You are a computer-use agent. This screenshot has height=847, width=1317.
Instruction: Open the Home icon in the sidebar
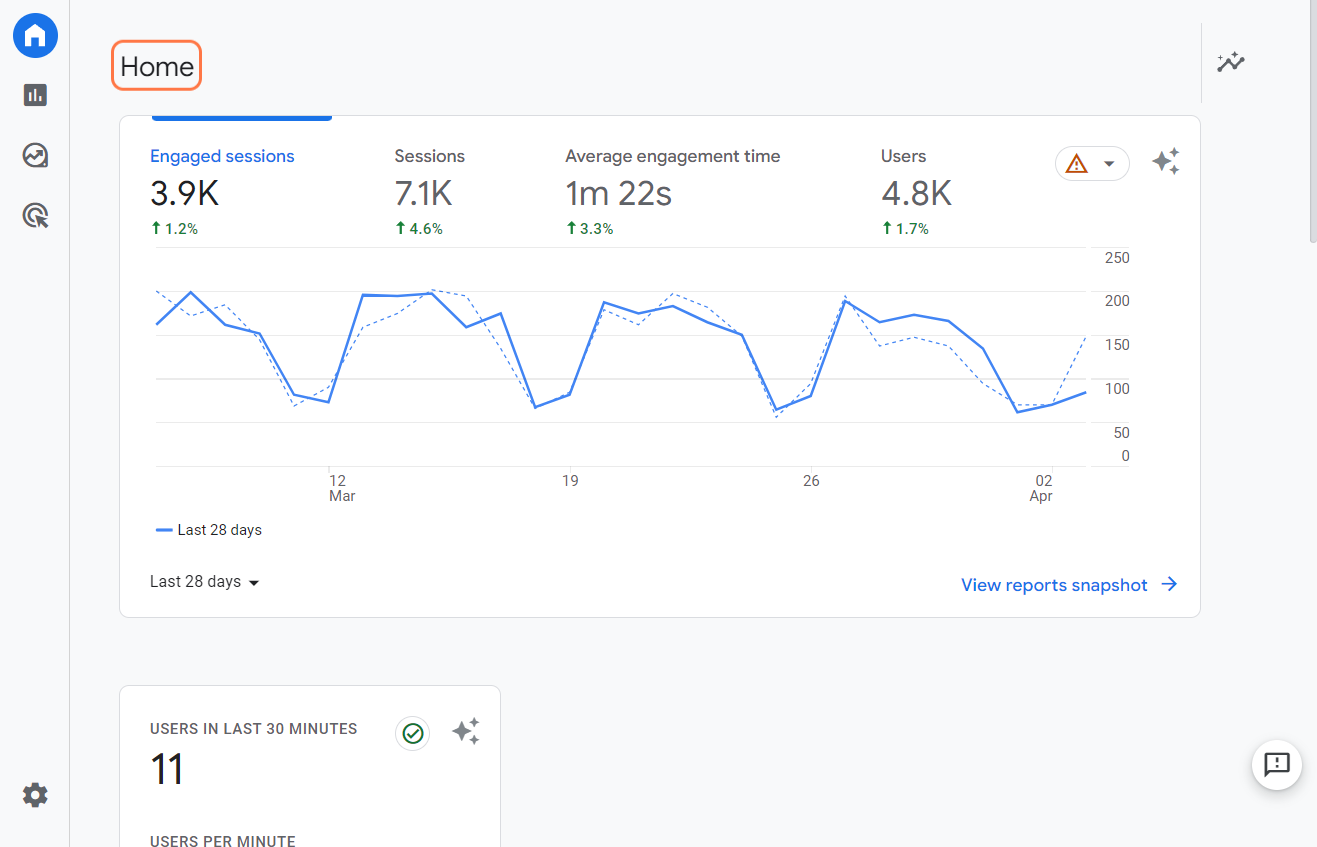pyautogui.click(x=35, y=36)
